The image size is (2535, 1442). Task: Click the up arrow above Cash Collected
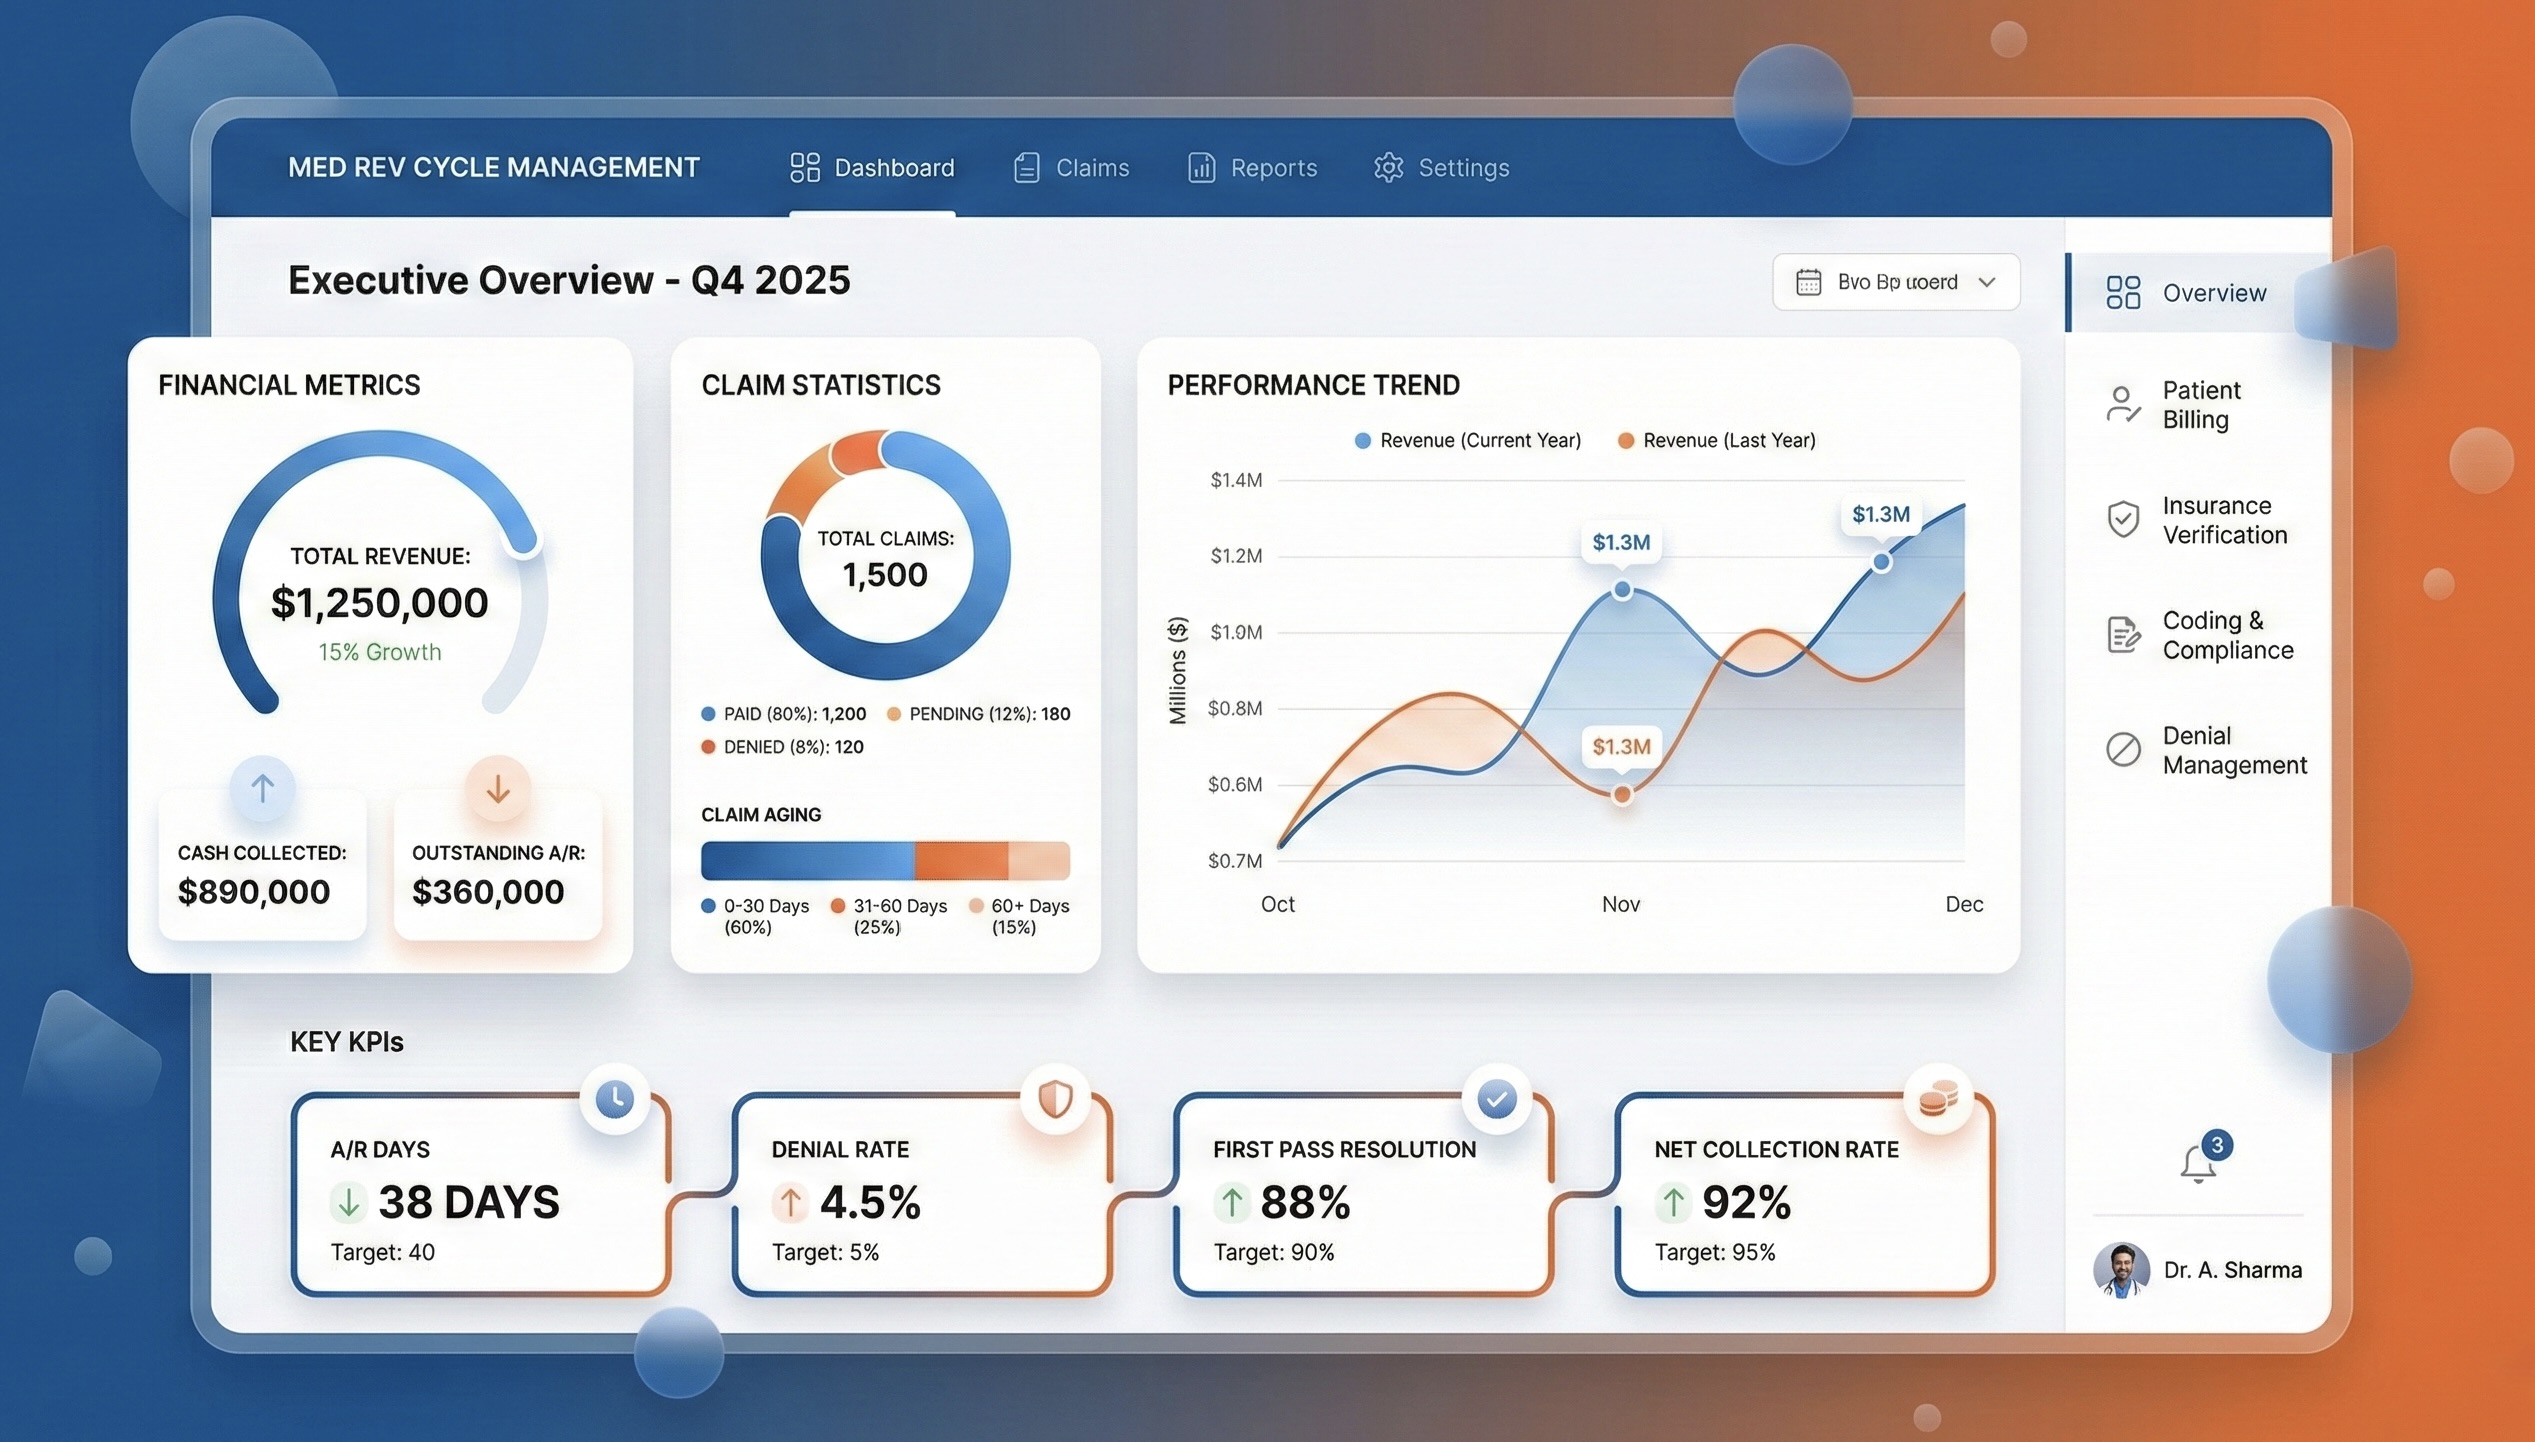pos(262,789)
